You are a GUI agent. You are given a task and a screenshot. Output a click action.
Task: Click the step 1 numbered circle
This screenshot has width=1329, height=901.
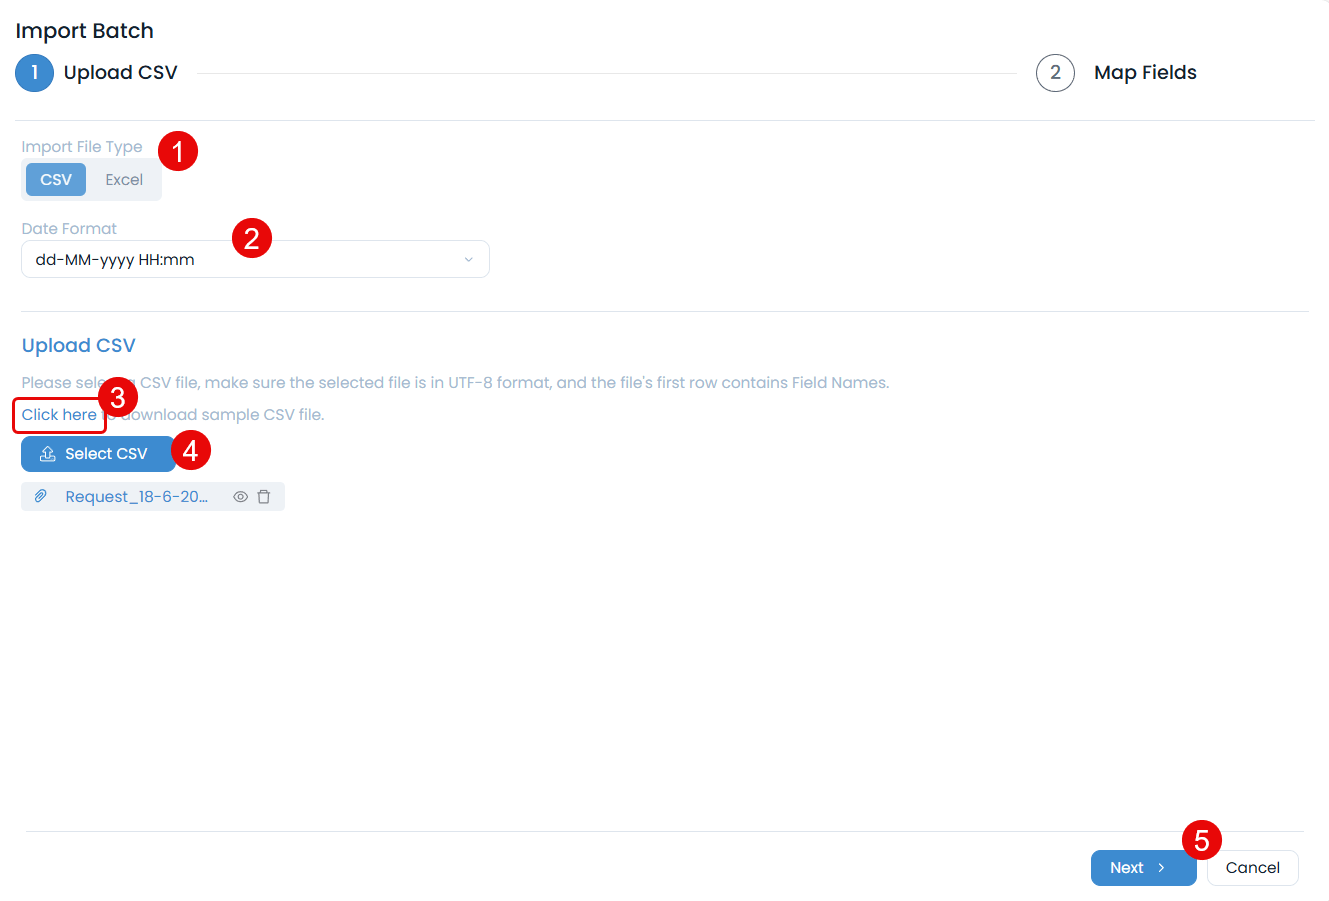(35, 72)
